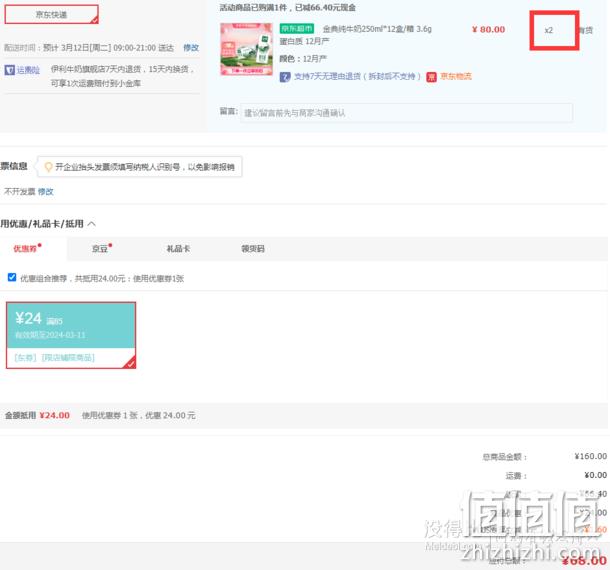The image size is (610, 570).
Task: Open the 支持7天无理由退货 link
Action: [357, 76]
